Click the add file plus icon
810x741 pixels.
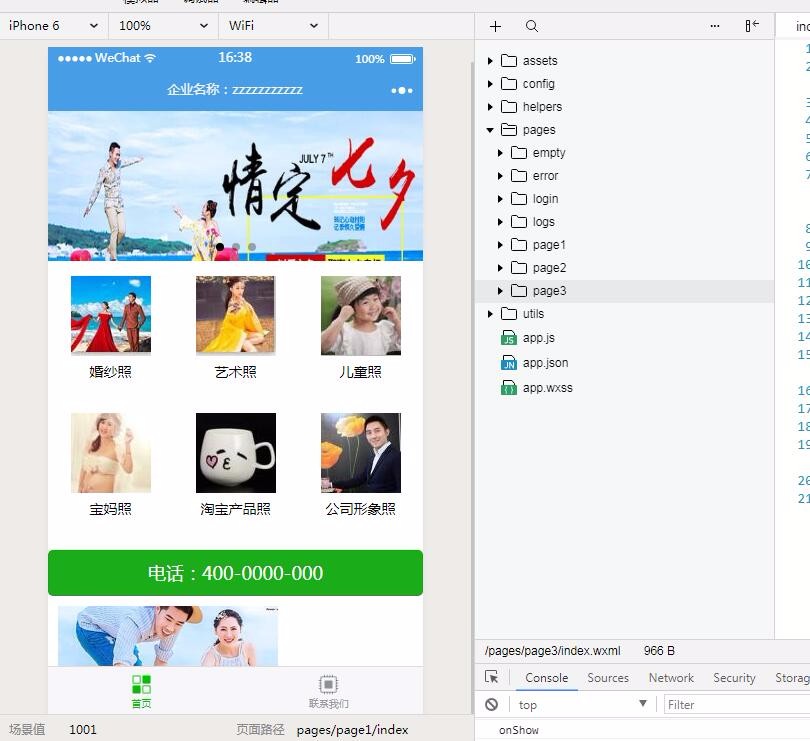click(x=495, y=26)
